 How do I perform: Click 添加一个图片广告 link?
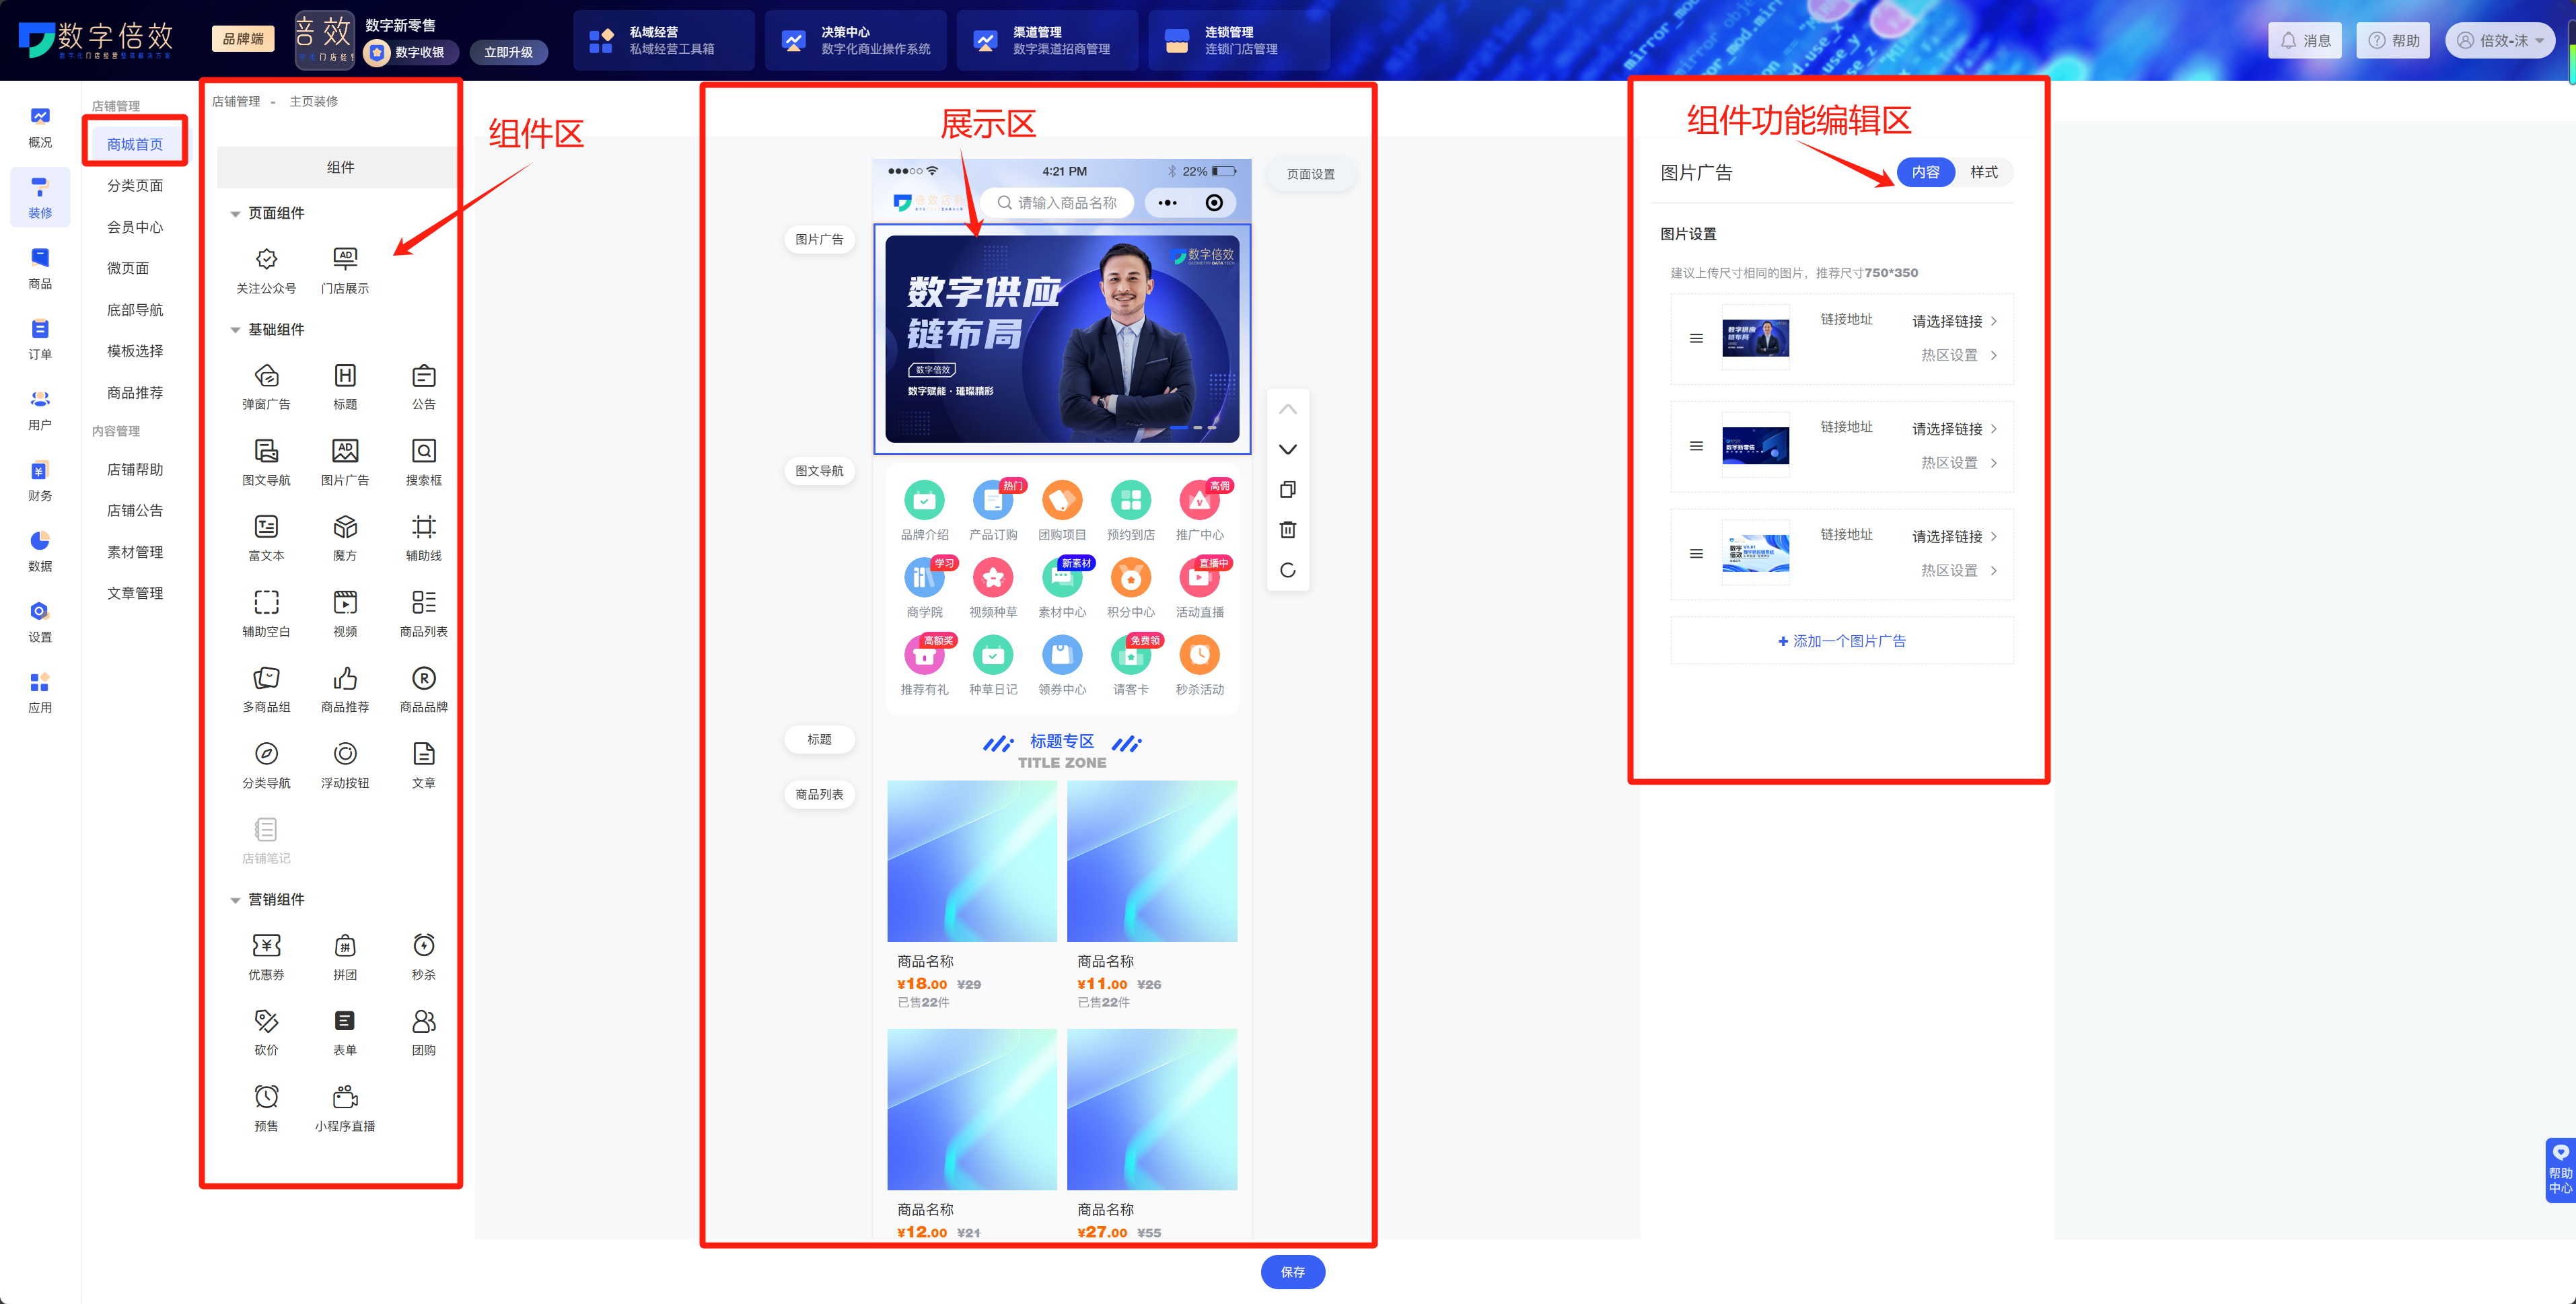click(x=1842, y=641)
